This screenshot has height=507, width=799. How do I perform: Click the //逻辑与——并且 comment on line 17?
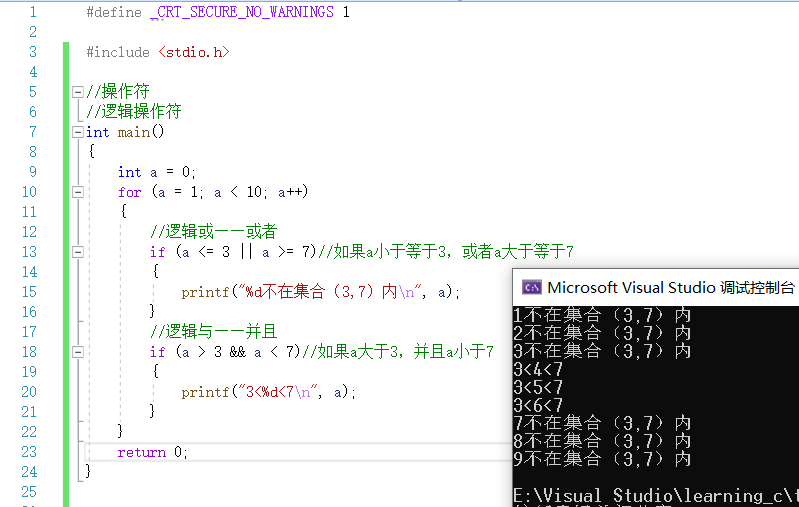point(214,332)
